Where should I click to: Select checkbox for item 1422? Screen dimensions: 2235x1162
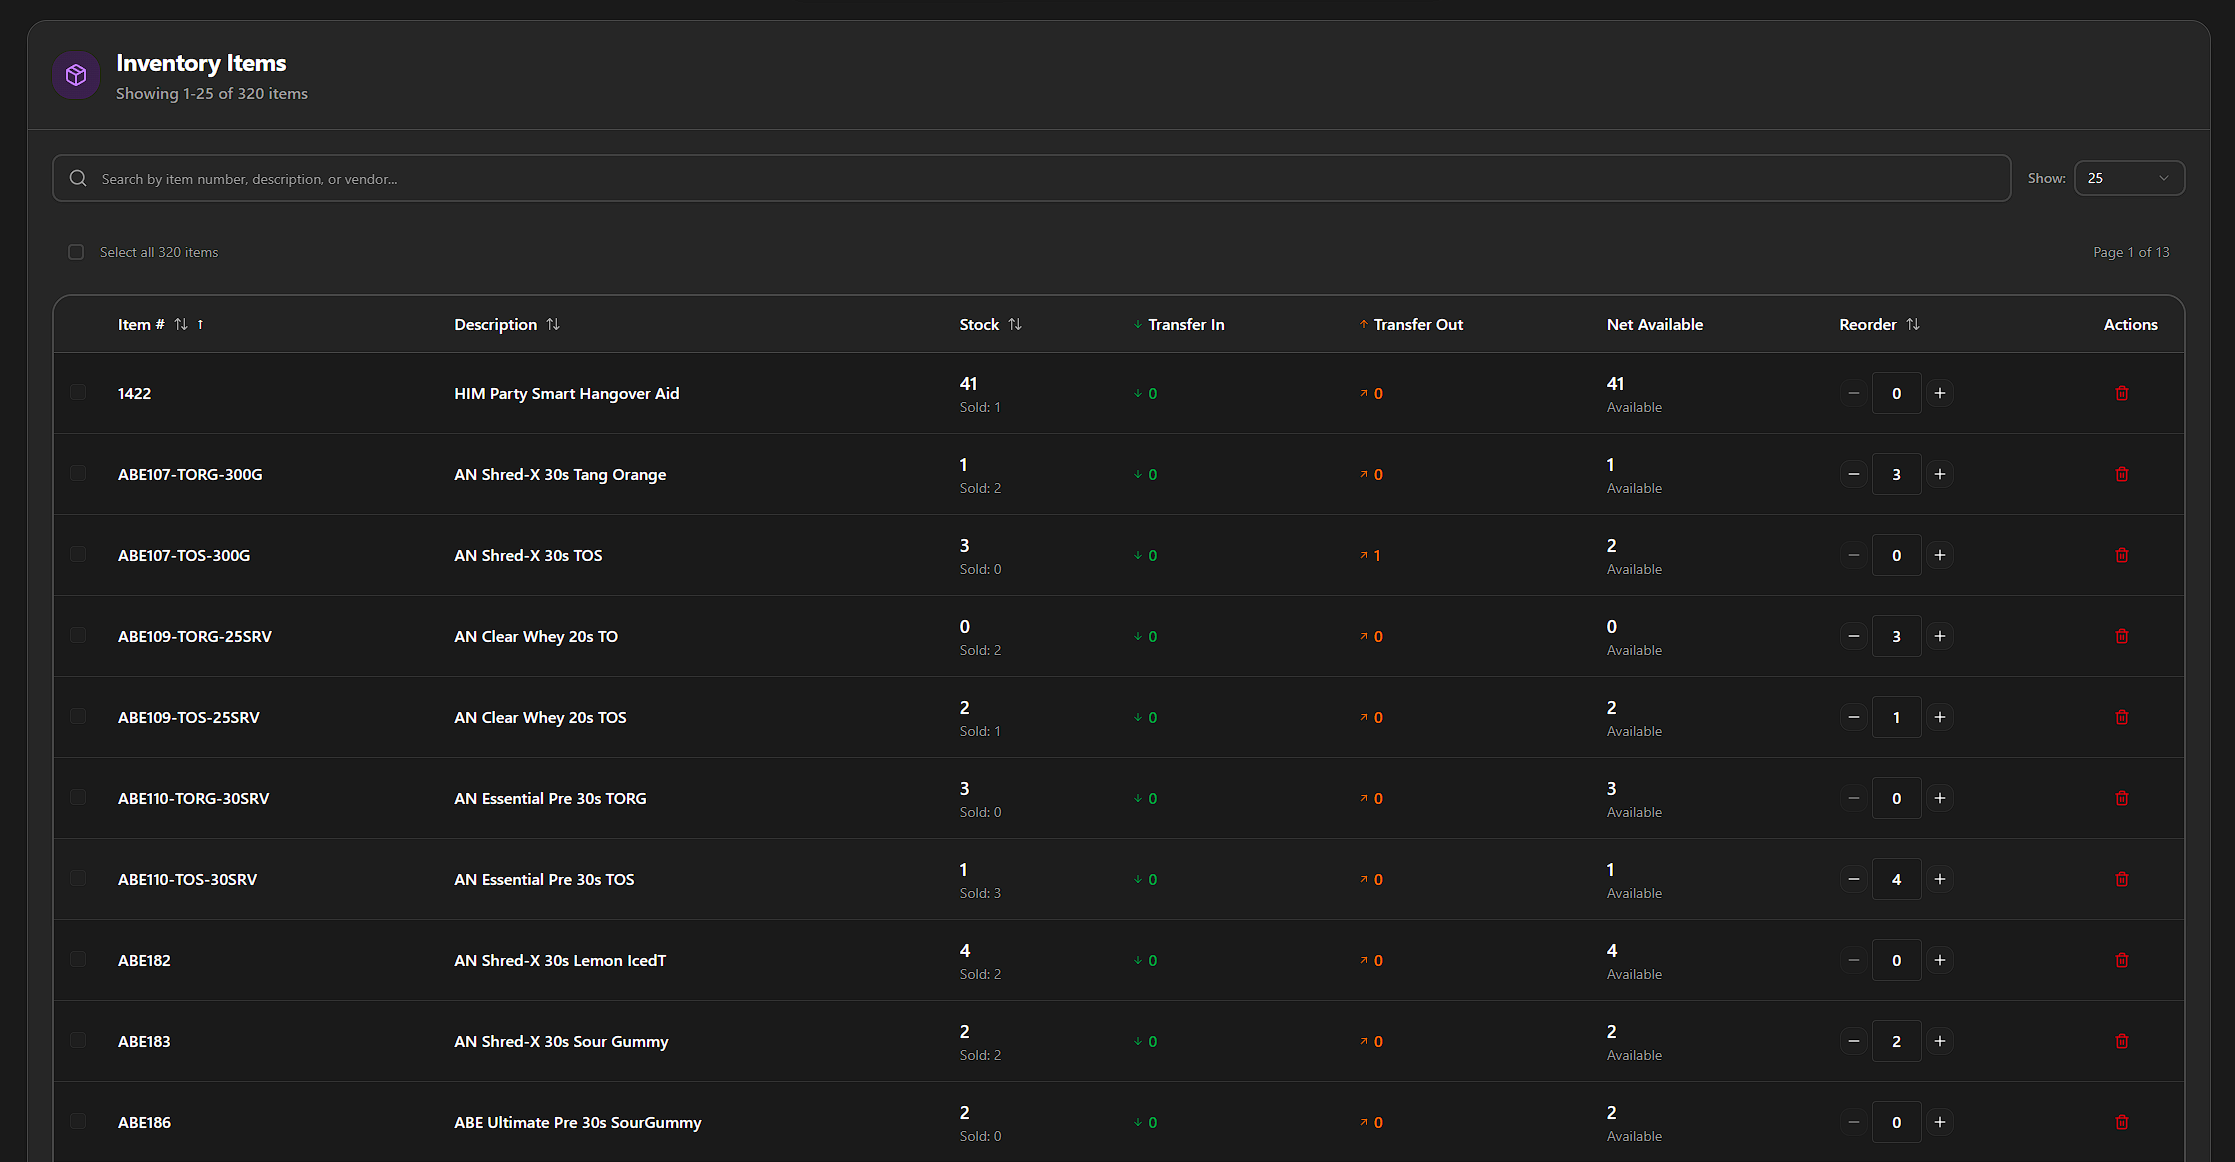[78, 392]
